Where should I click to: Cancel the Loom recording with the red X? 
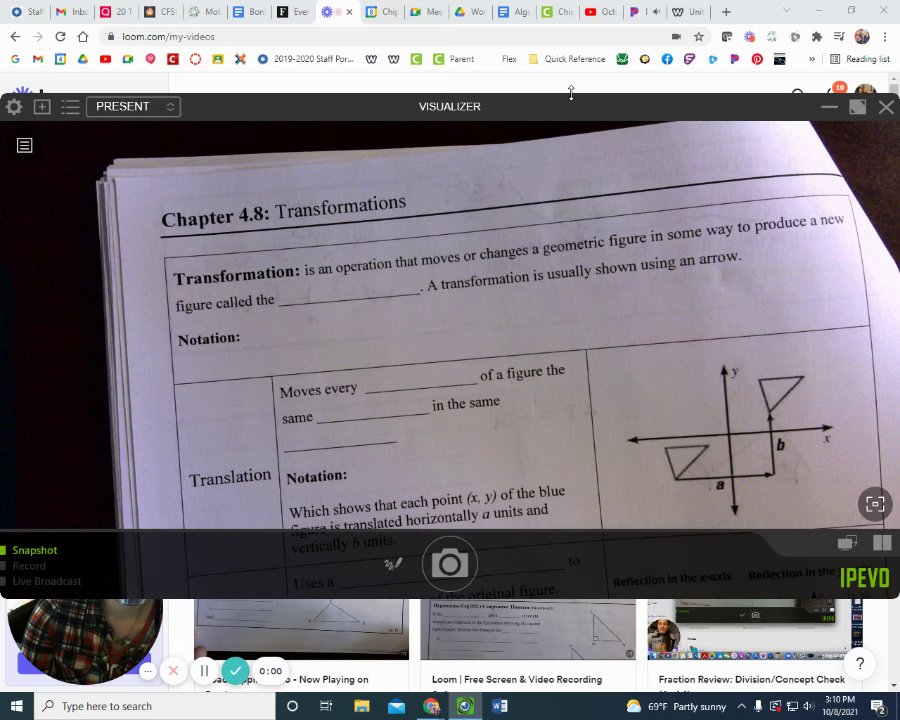click(173, 671)
